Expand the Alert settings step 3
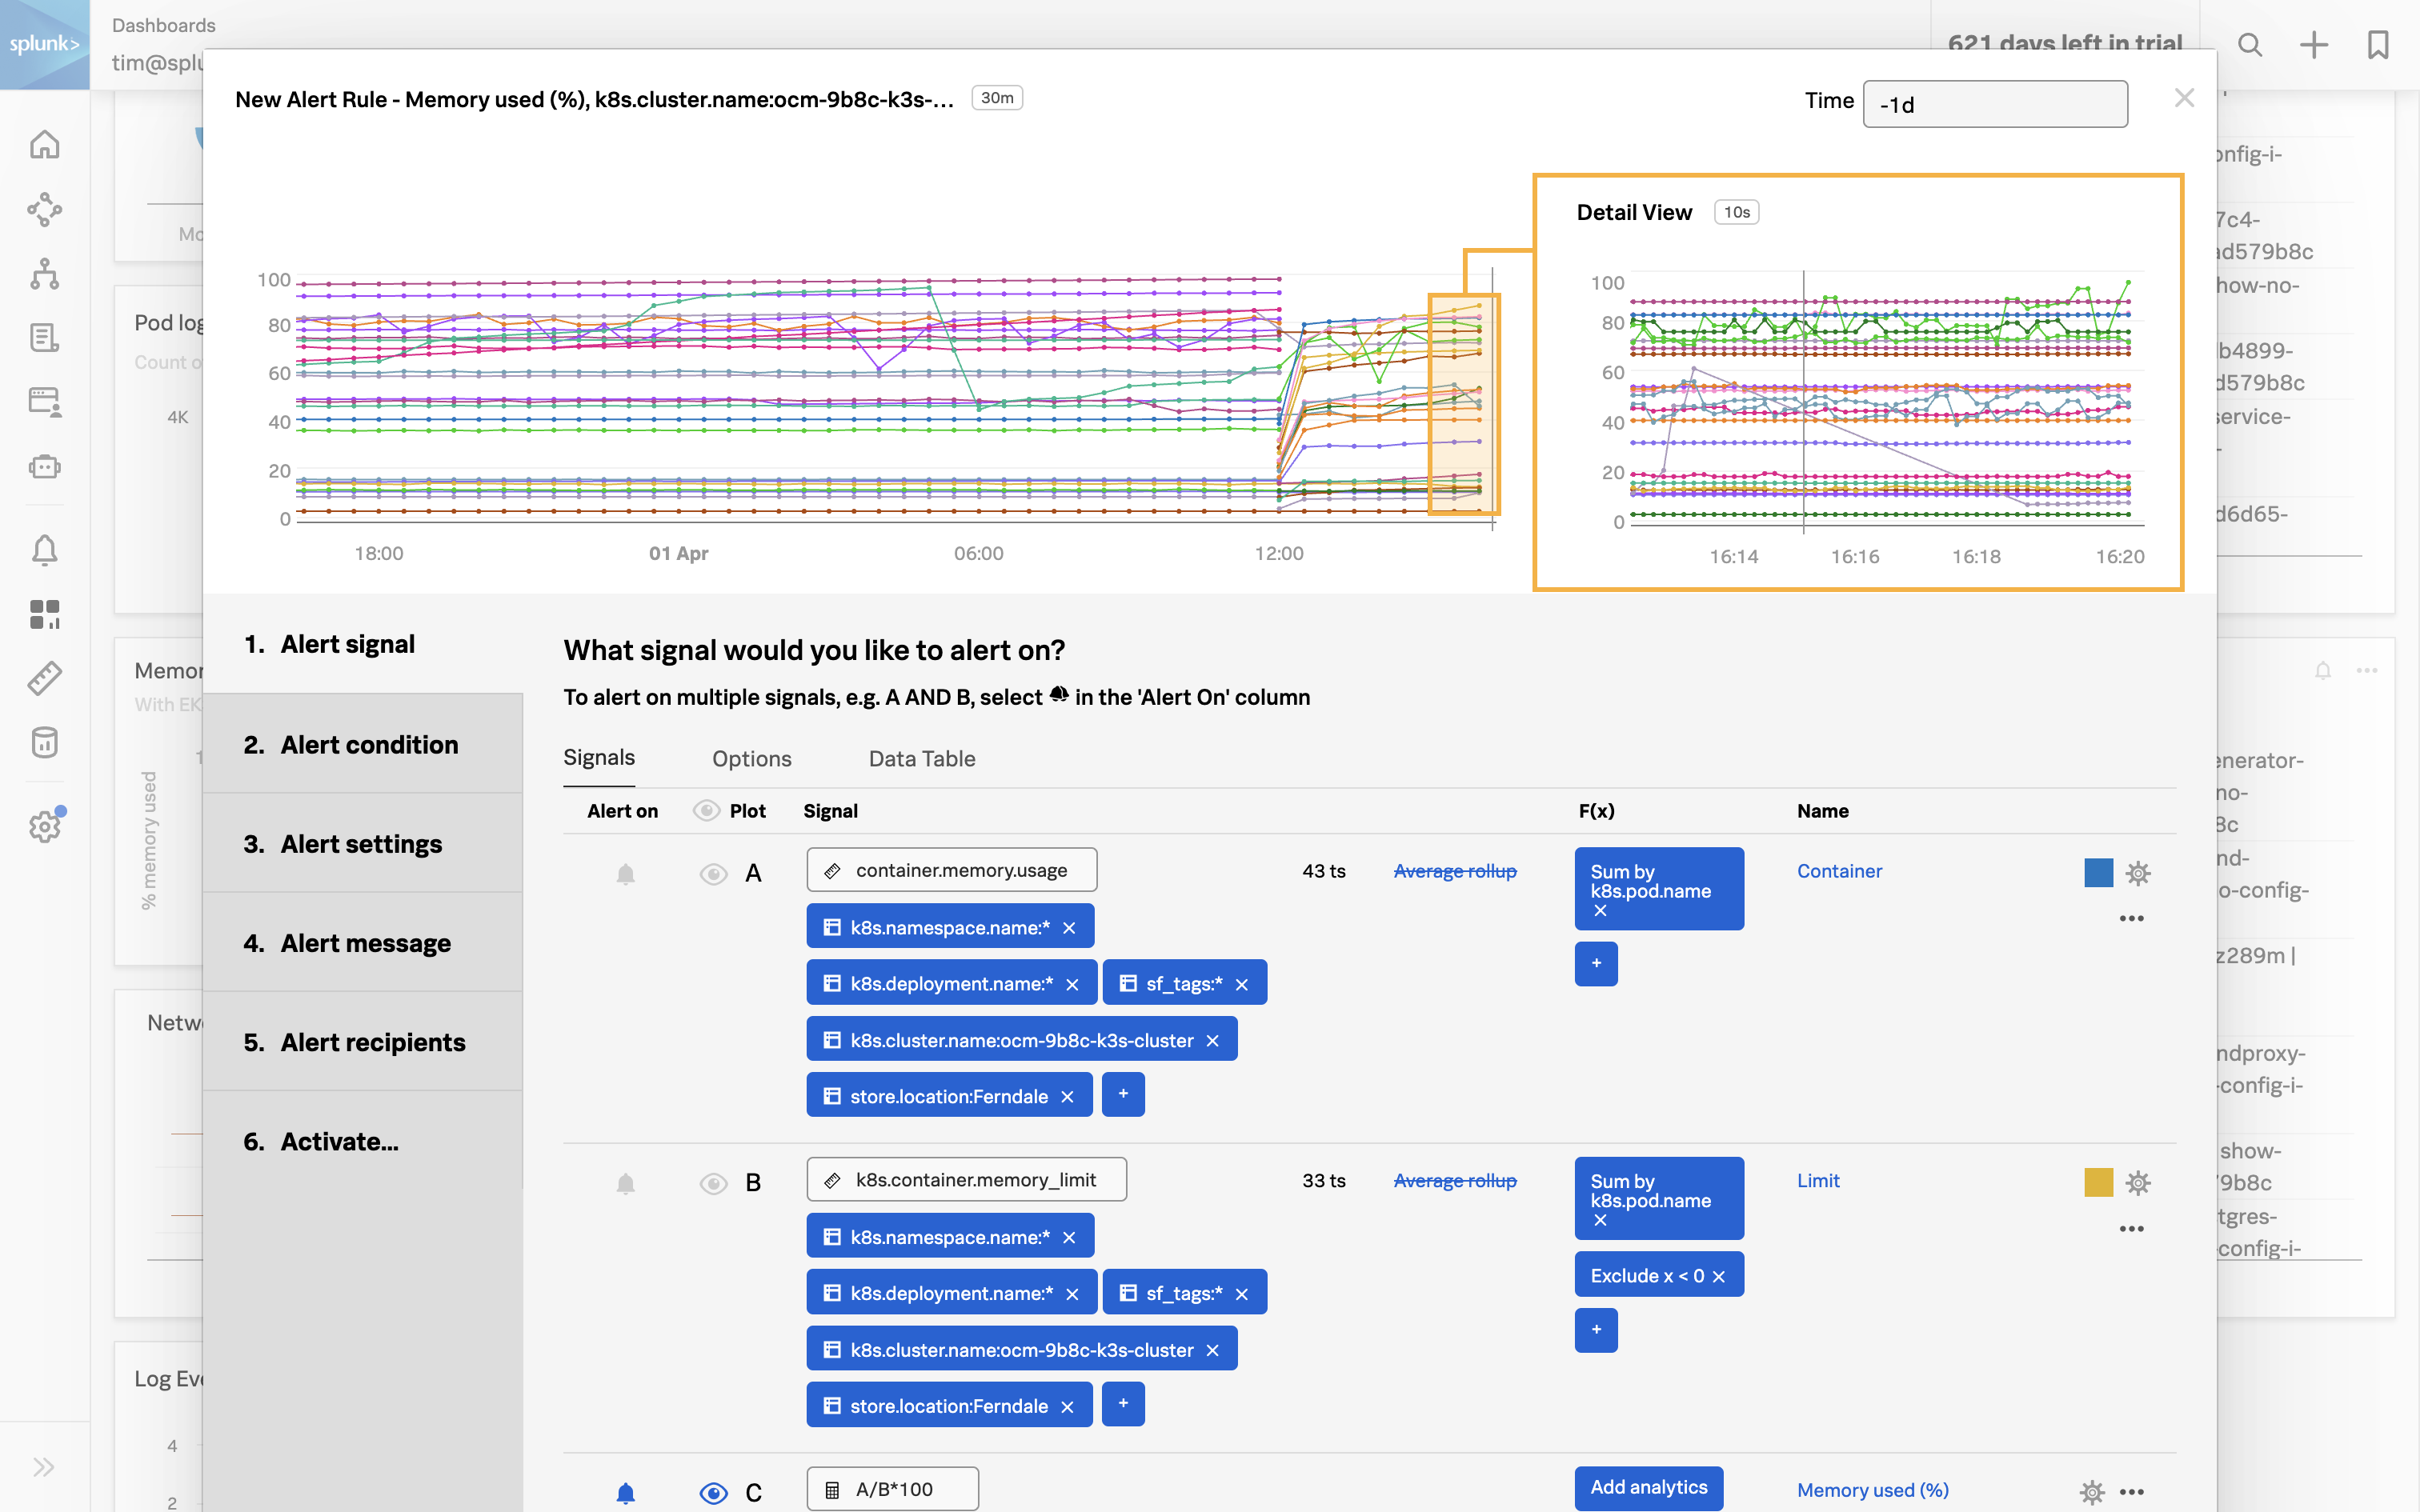The height and width of the screenshot is (1512, 2420). [361, 843]
